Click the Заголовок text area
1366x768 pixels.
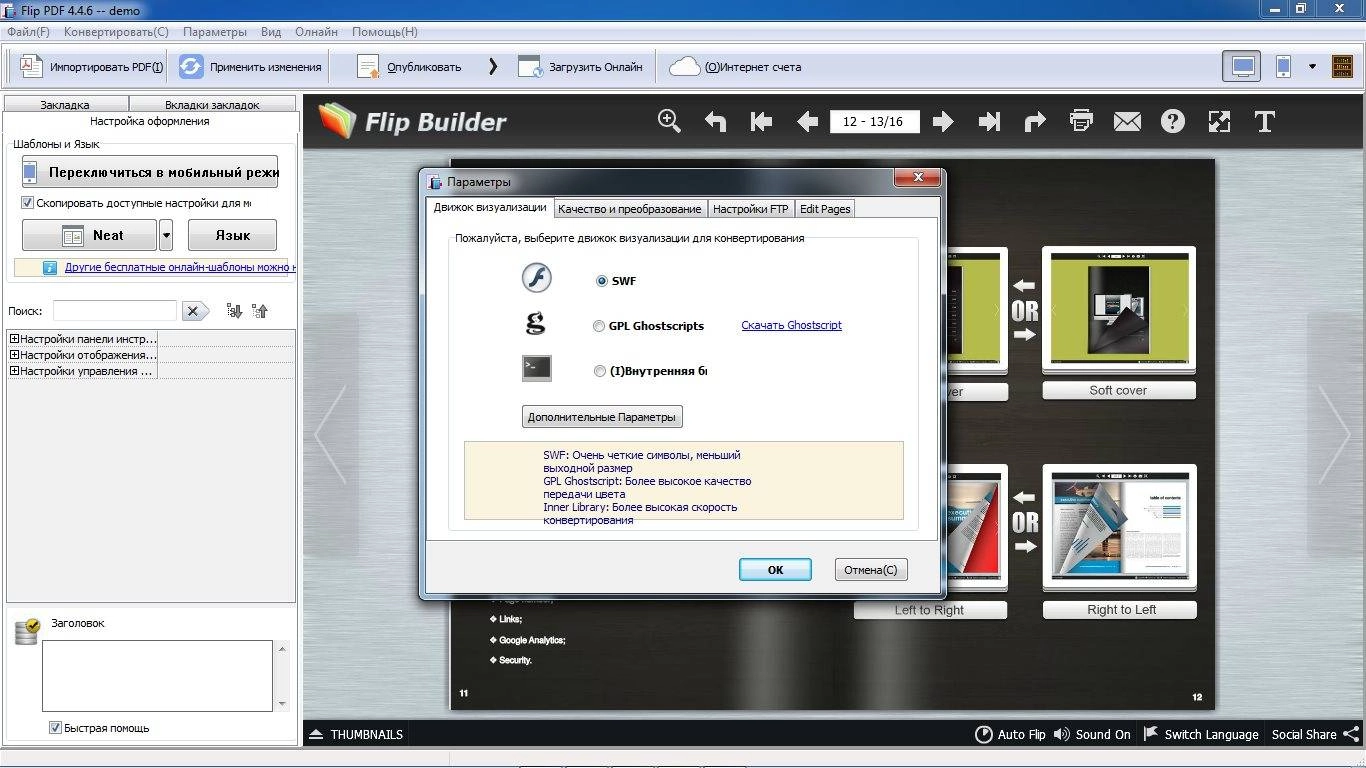157,676
